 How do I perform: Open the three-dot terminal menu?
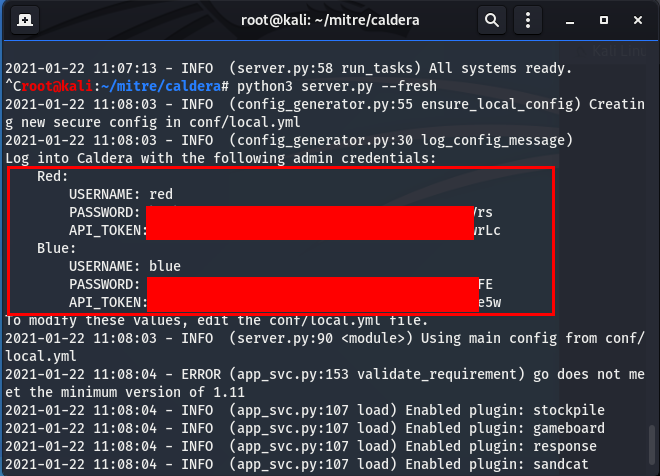point(528,20)
